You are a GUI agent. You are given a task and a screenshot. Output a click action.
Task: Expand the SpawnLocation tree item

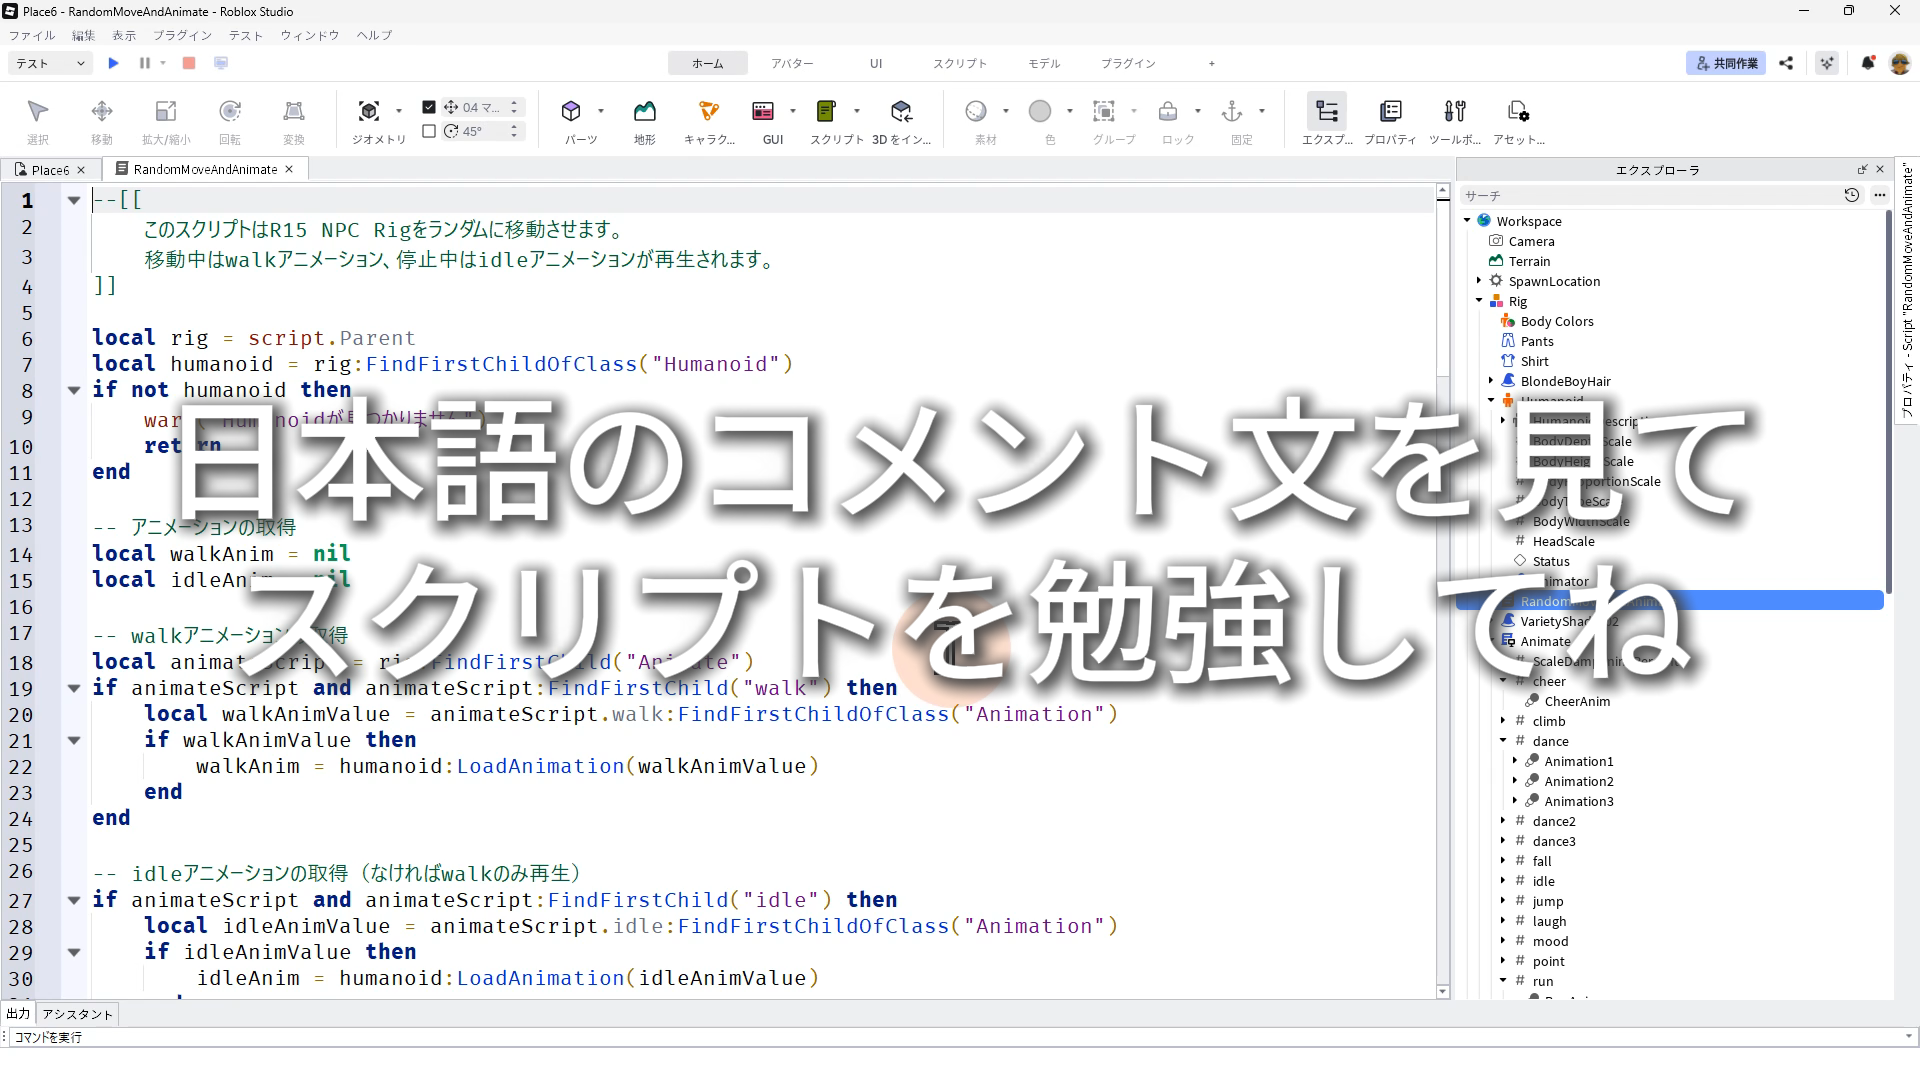point(1479,281)
